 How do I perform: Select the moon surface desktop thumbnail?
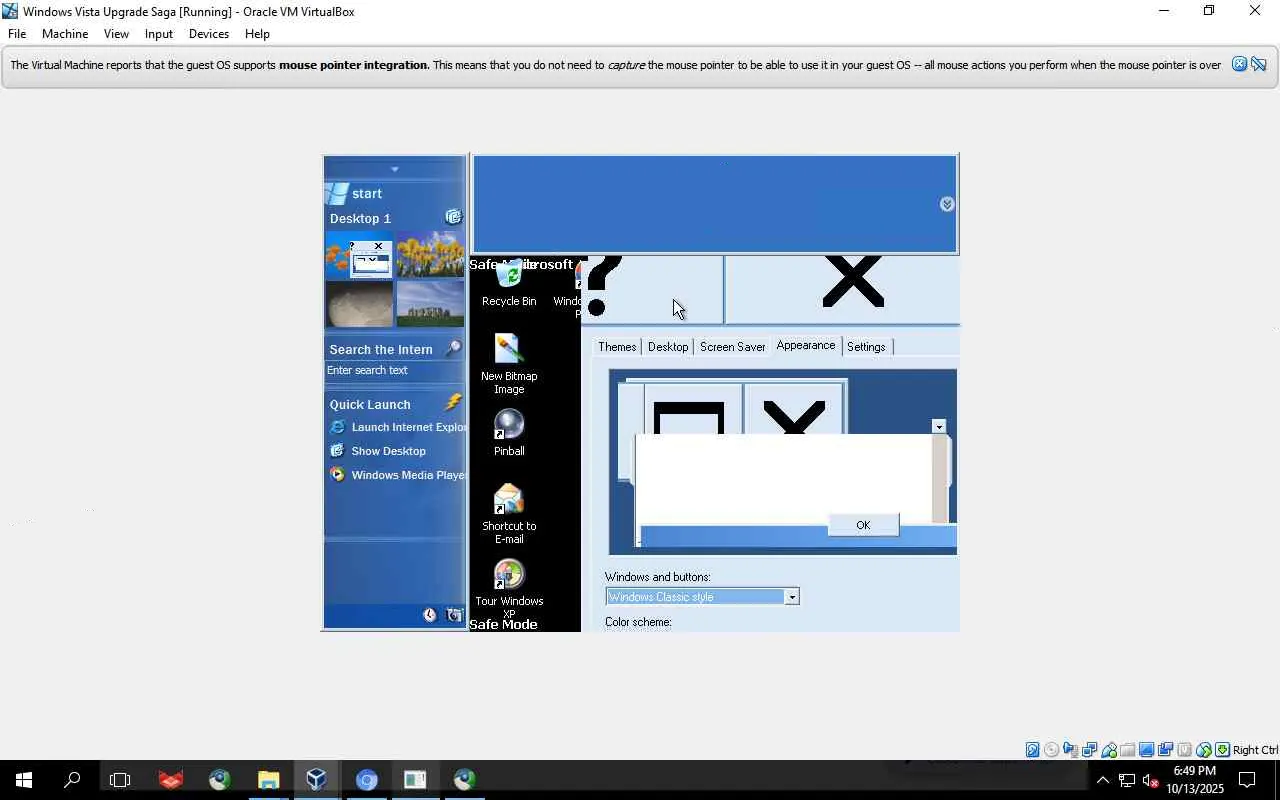point(360,303)
